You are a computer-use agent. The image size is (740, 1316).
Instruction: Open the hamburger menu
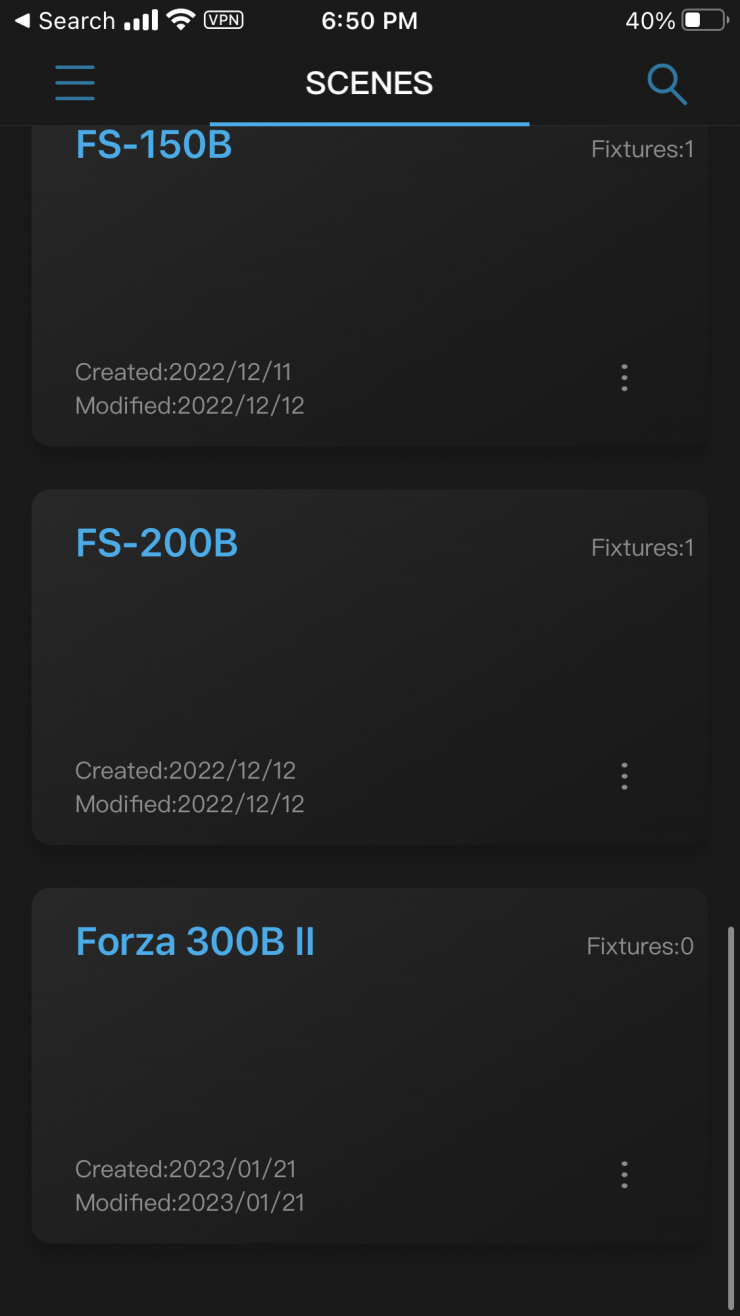click(x=75, y=83)
